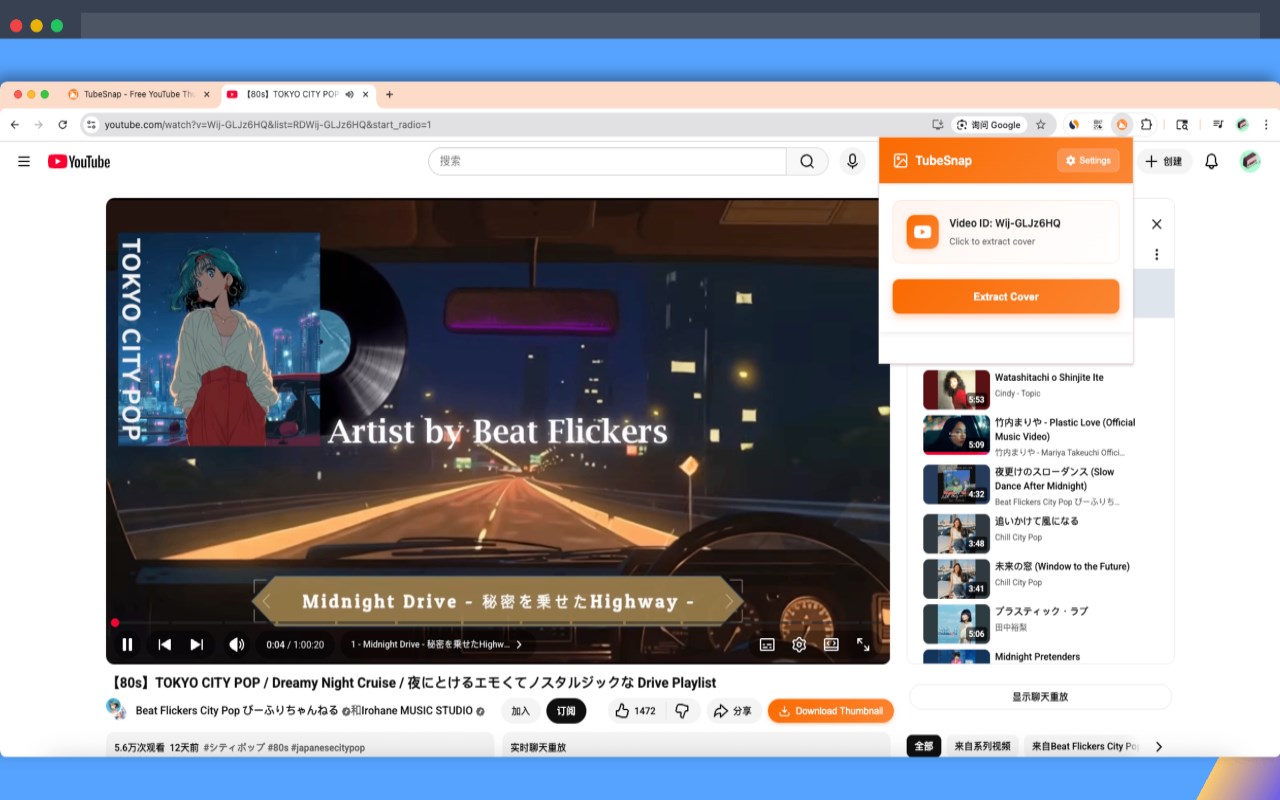Open Chrome media controls icon
The width and height of the screenshot is (1280, 800).
point(1218,124)
